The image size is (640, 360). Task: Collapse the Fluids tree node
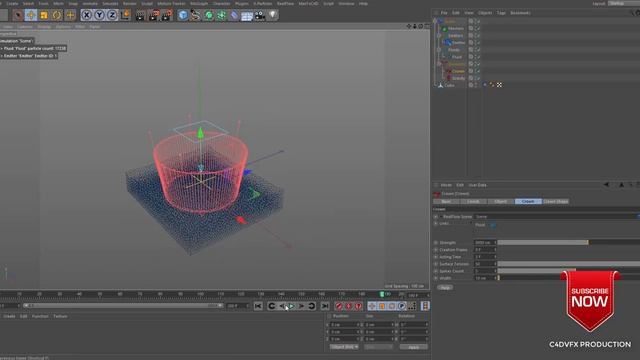click(439, 50)
